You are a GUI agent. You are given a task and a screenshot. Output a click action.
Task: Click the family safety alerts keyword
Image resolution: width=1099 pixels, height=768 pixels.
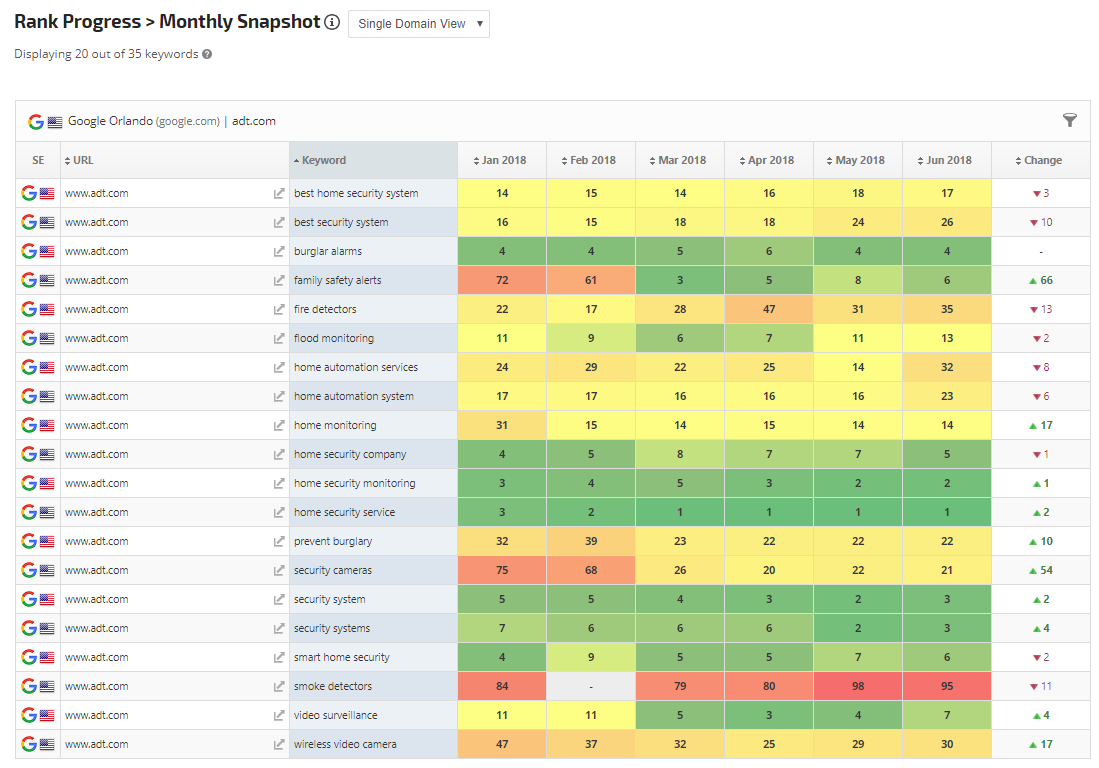337,281
